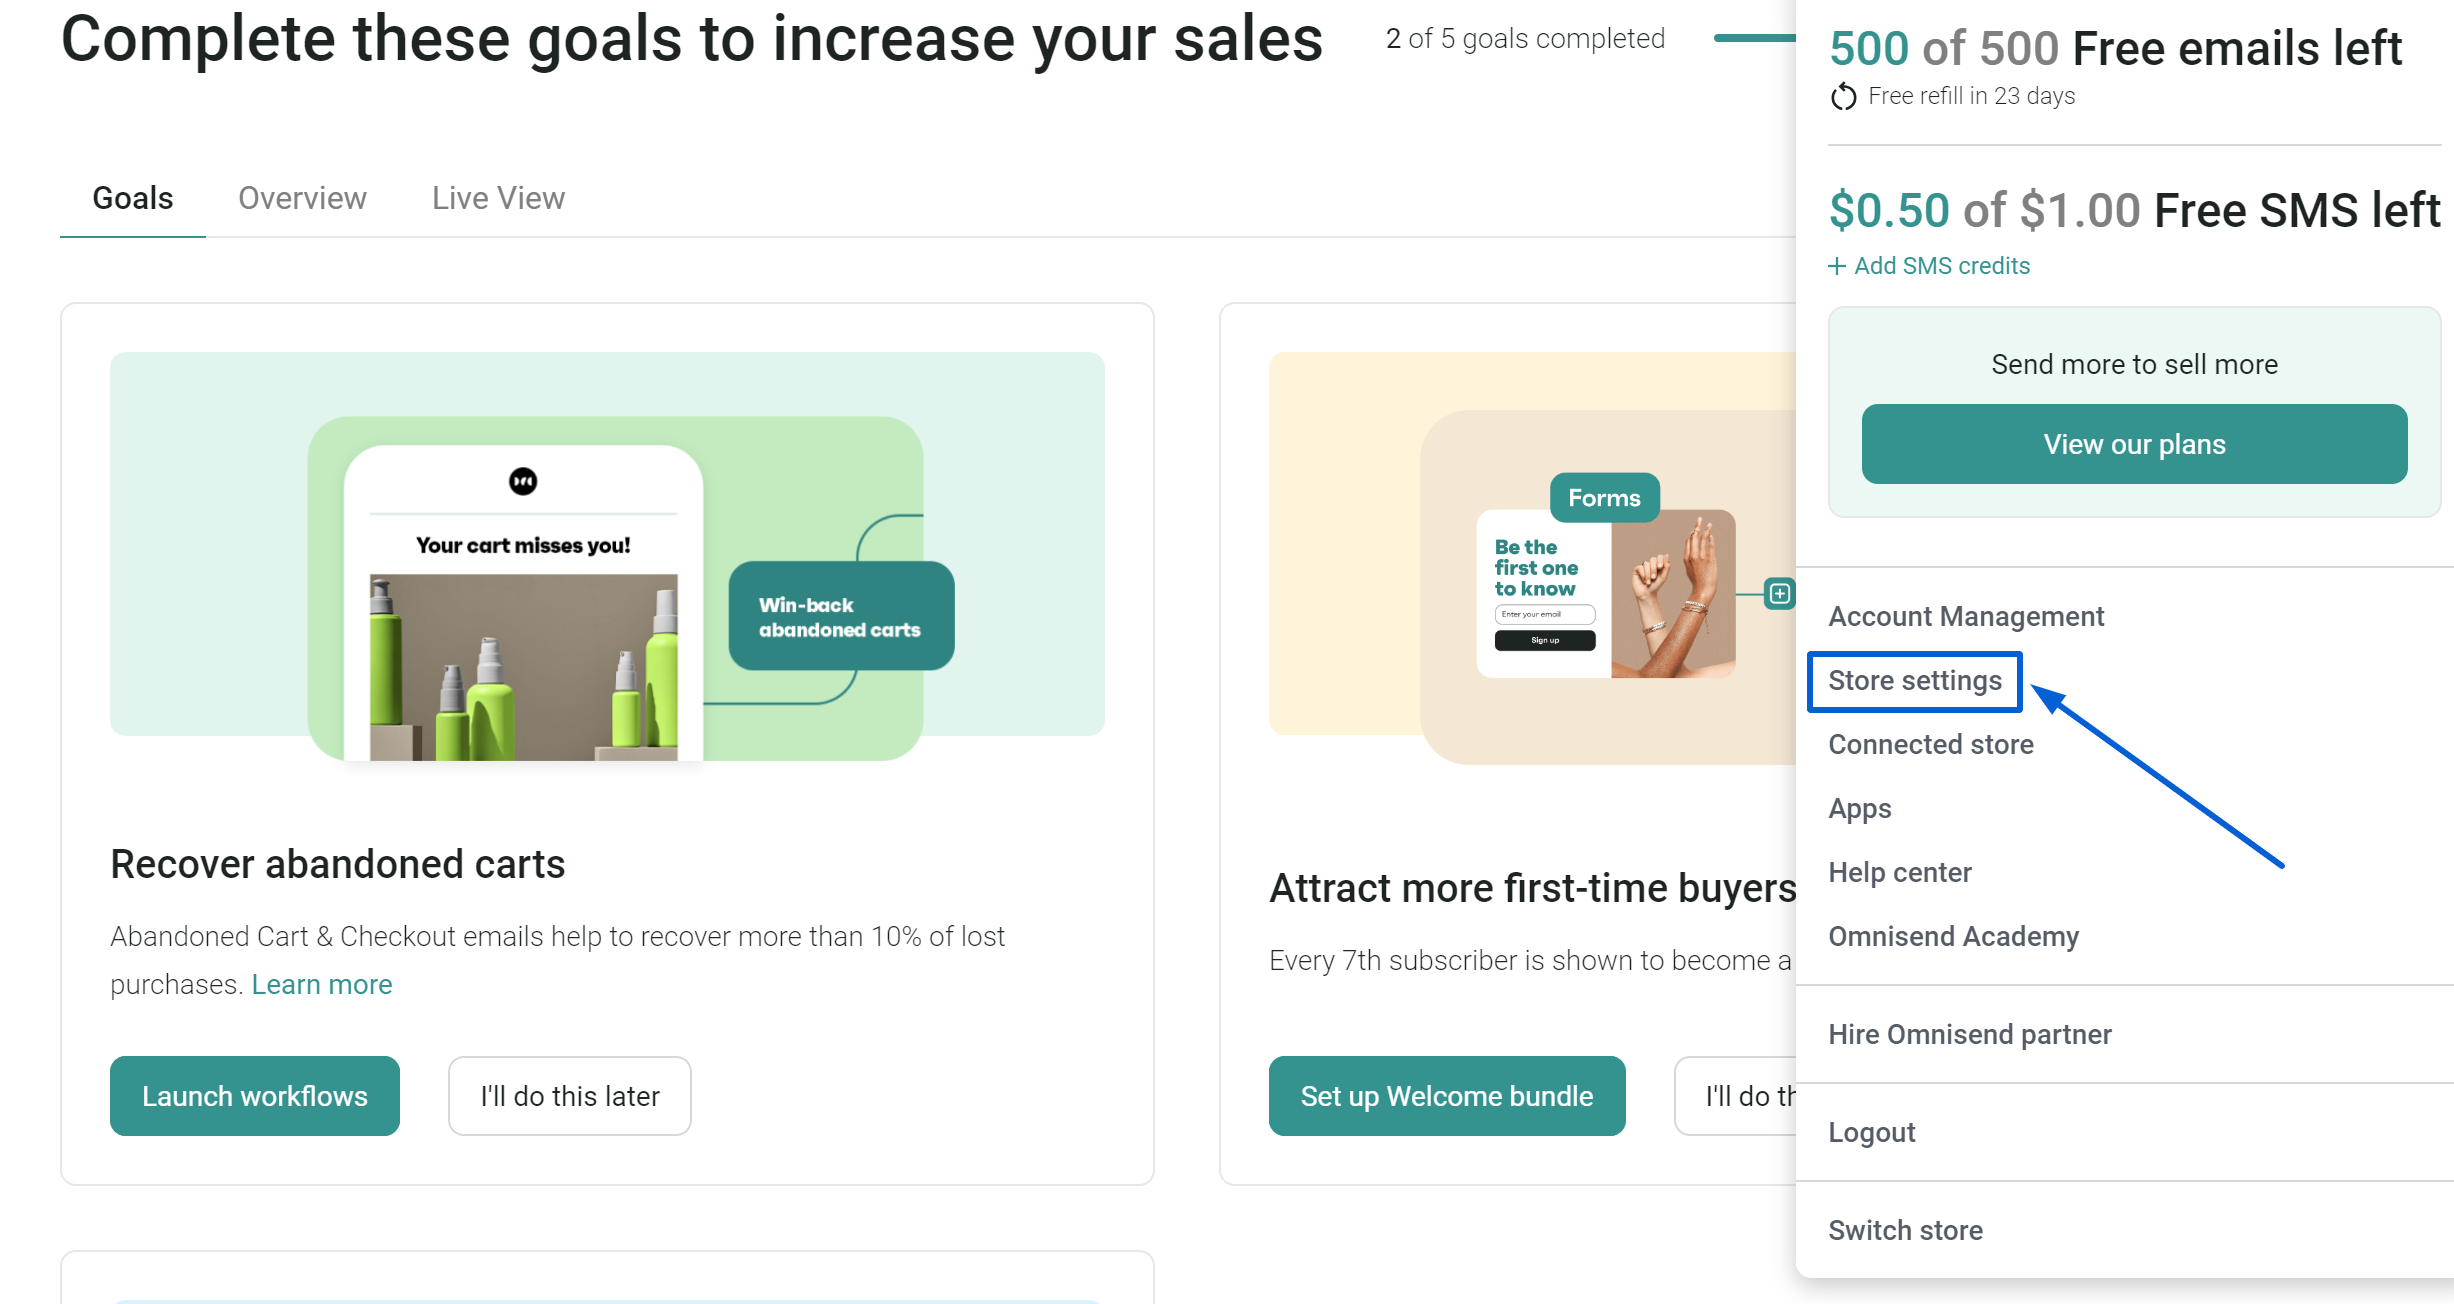Click the Launch workflows button
Screen dimensions: 2454x1304
click(x=255, y=1096)
